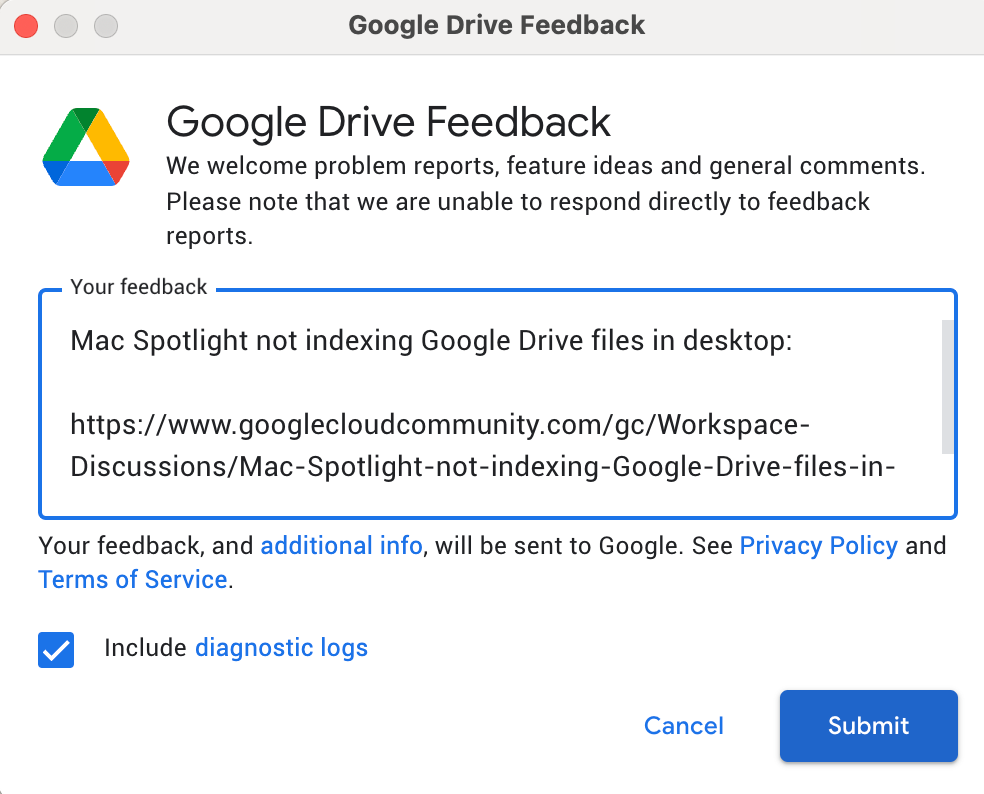View the diagnostic logs link
This screenshot has height=794, width=984.
pos(281,648)
